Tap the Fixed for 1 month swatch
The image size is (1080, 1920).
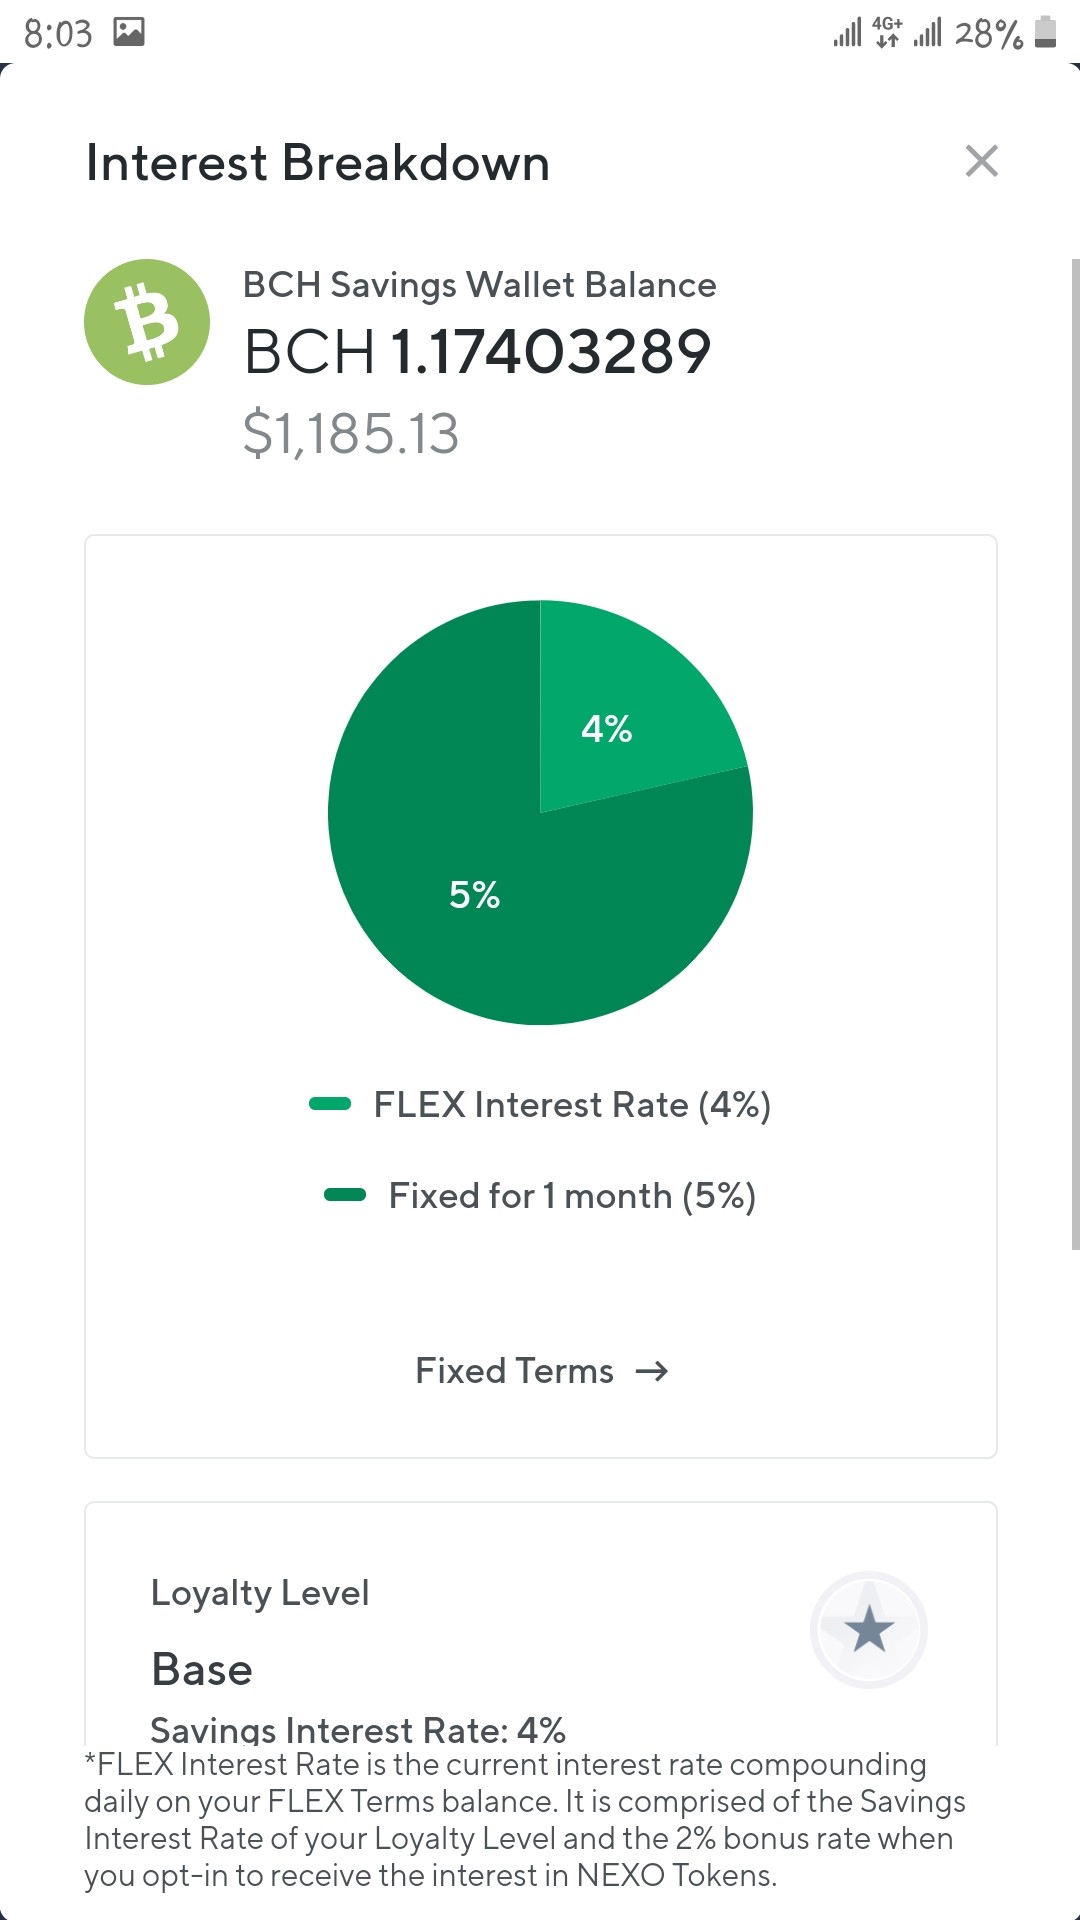click(345, 1194)
